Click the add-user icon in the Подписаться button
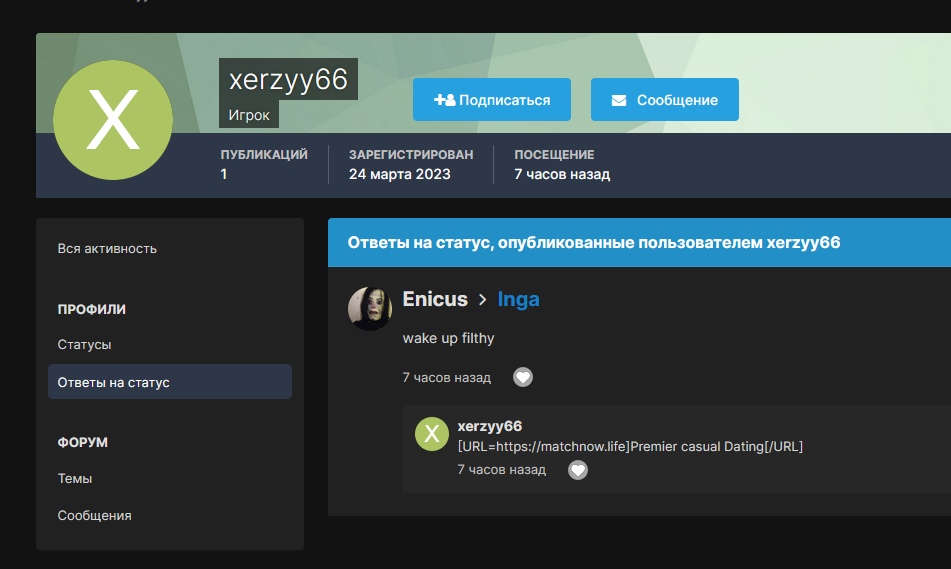 444,100
